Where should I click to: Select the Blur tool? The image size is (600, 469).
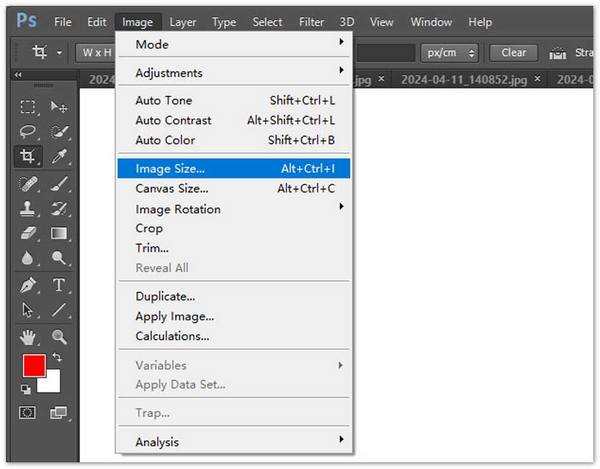tap(27, 258)
